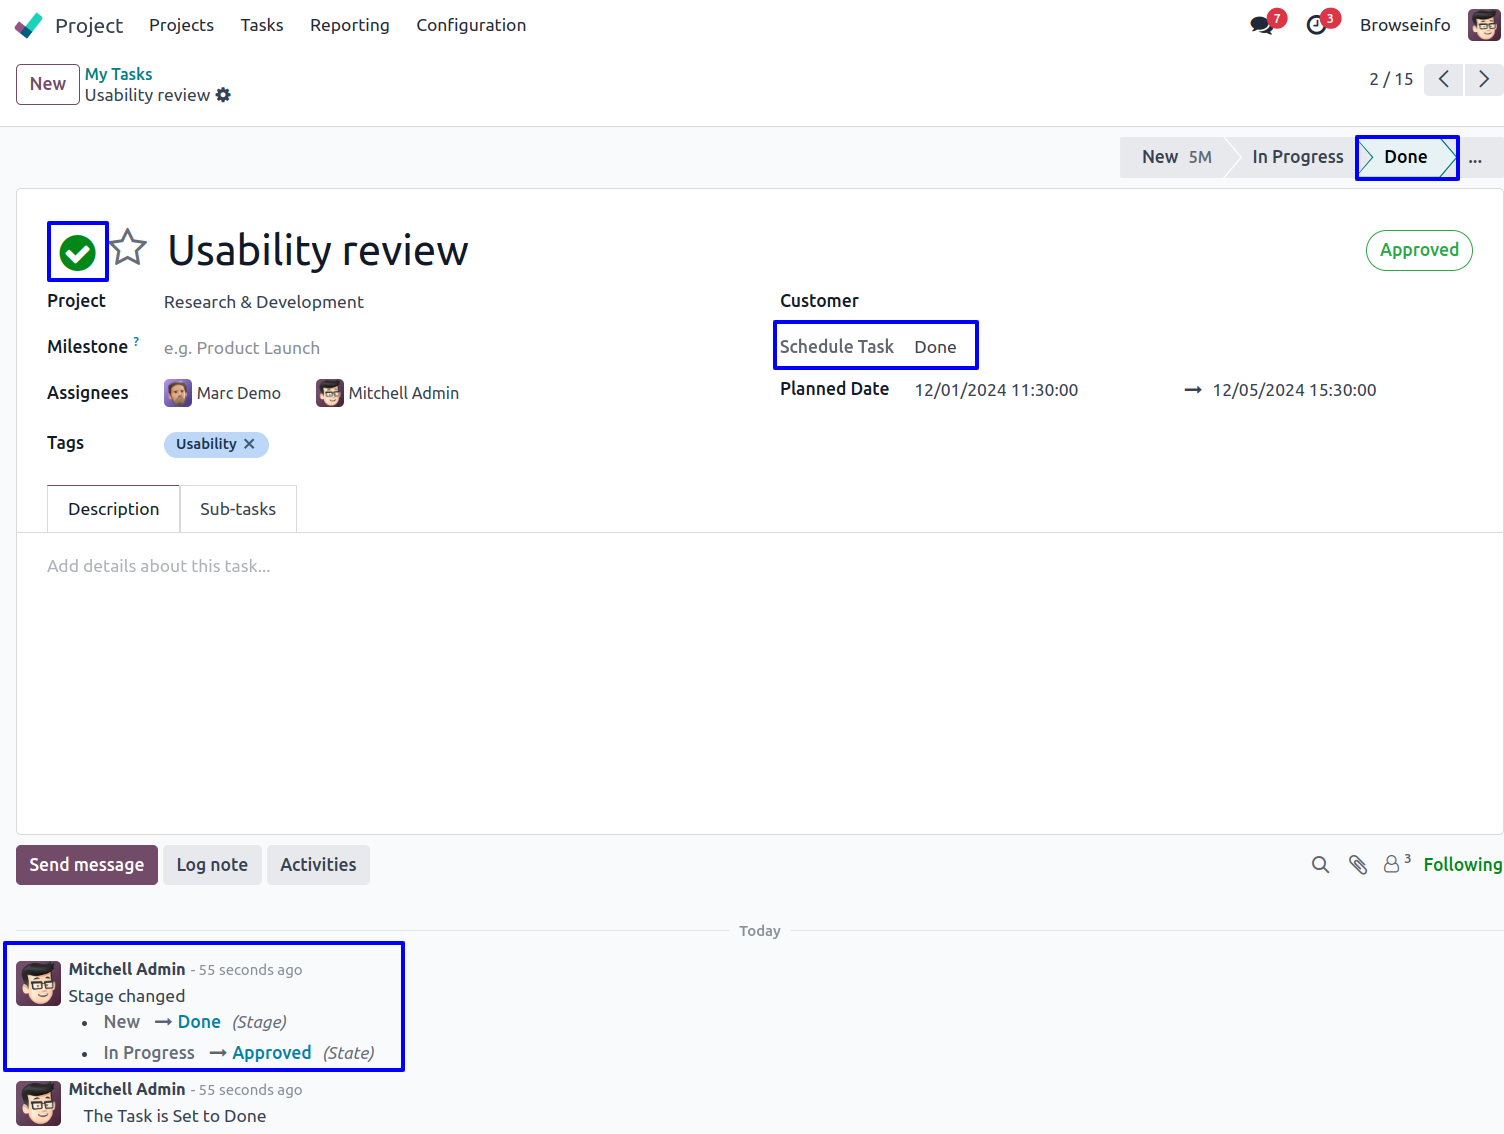The height and width of the screenshot is (1134, 1504).
Task: Open the Reporting menu
Action: click(x=349, y=25)
